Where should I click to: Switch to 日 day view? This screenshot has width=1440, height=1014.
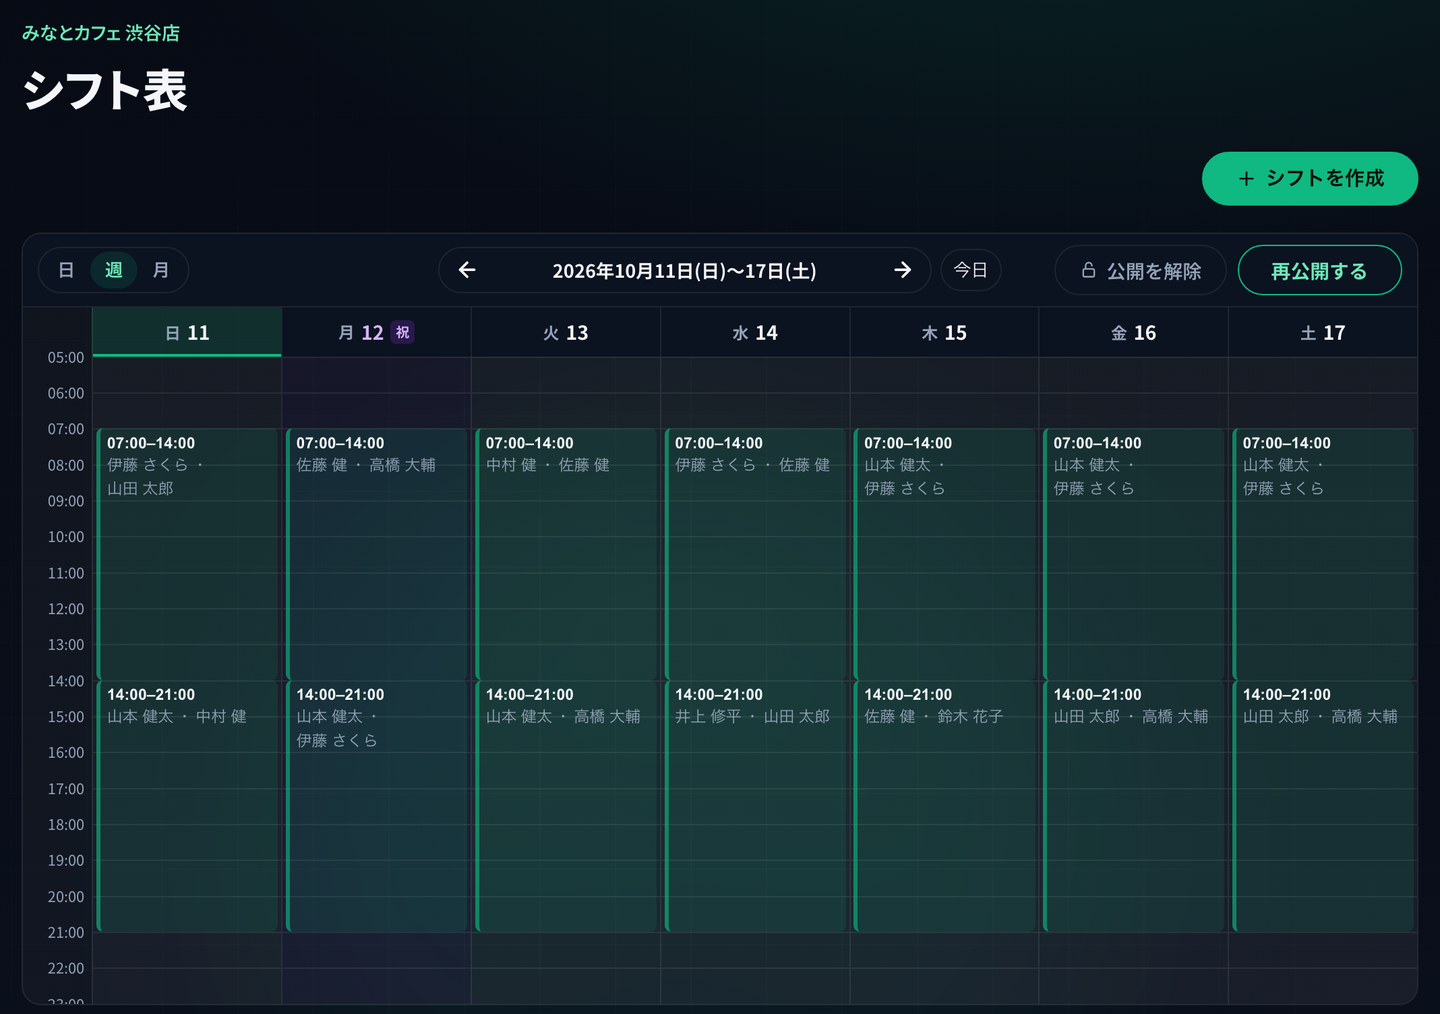click(66, 270)
